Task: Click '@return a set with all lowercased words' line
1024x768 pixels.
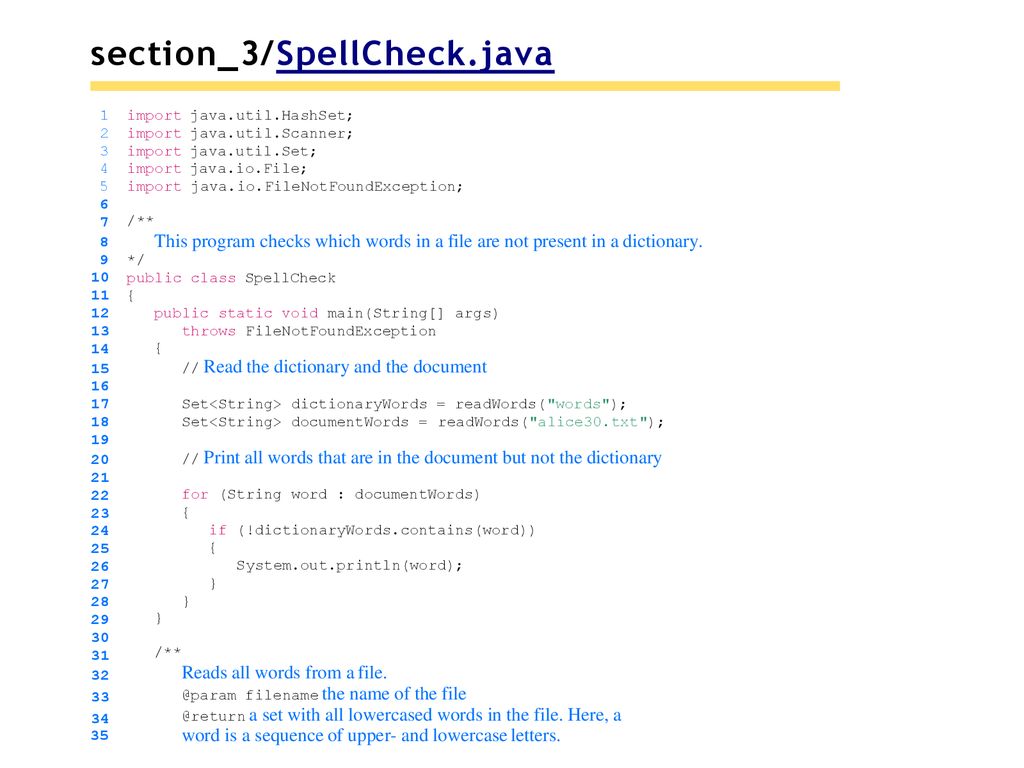Action: [402, 715]
